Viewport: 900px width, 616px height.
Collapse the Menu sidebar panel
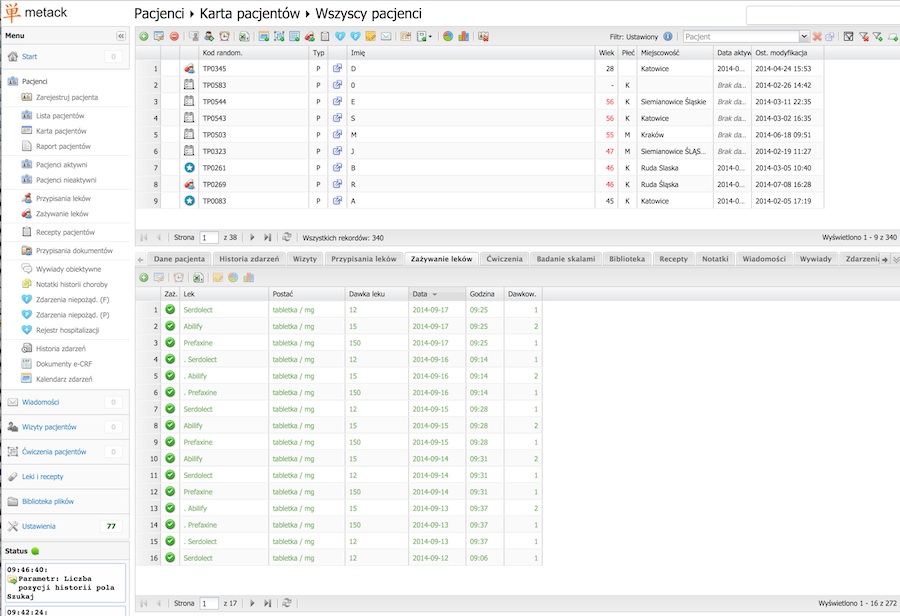click(121, 36)
